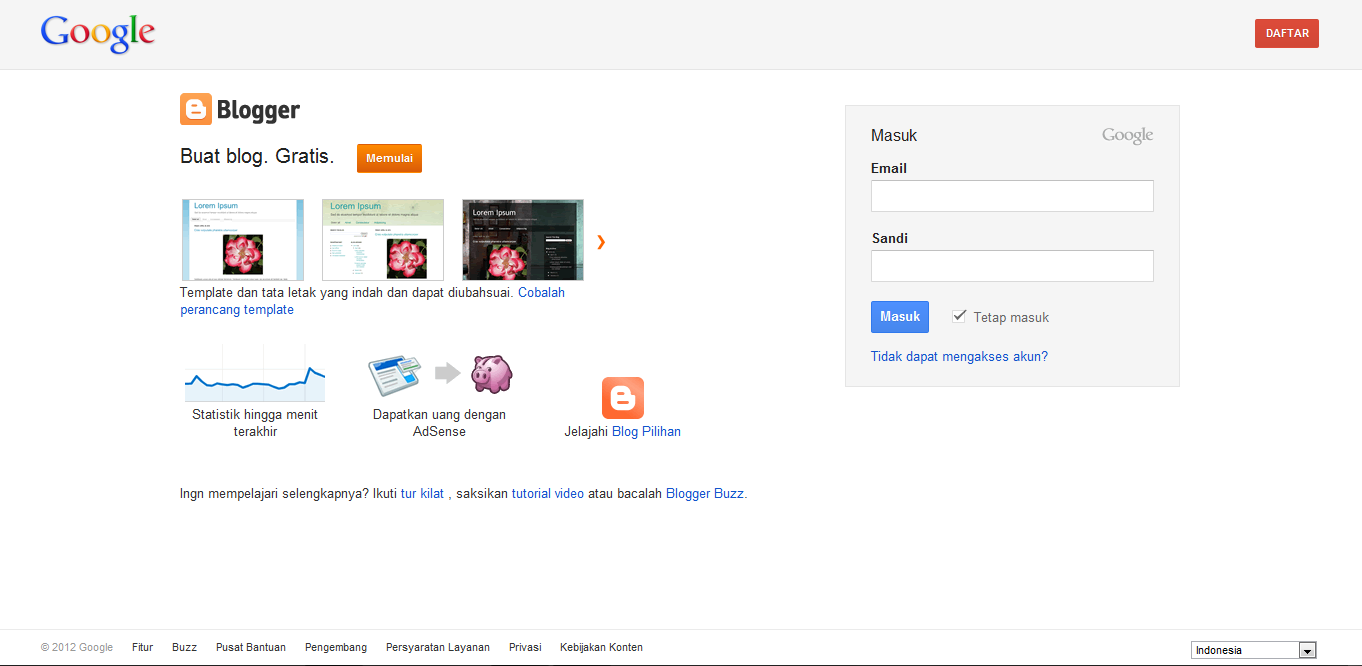
Task: Open Pusat Bantuan in the footer
Action: 251,647
